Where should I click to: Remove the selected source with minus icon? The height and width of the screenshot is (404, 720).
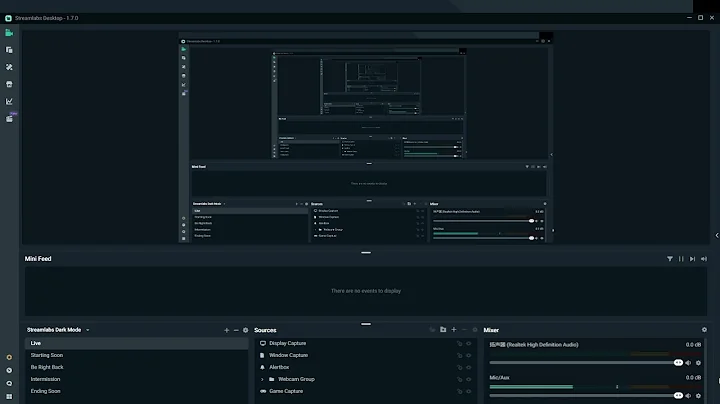[x=464, y=330]
